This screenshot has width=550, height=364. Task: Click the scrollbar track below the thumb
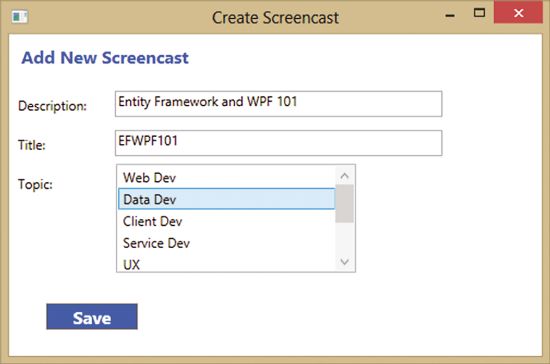[x=344, y=238]
